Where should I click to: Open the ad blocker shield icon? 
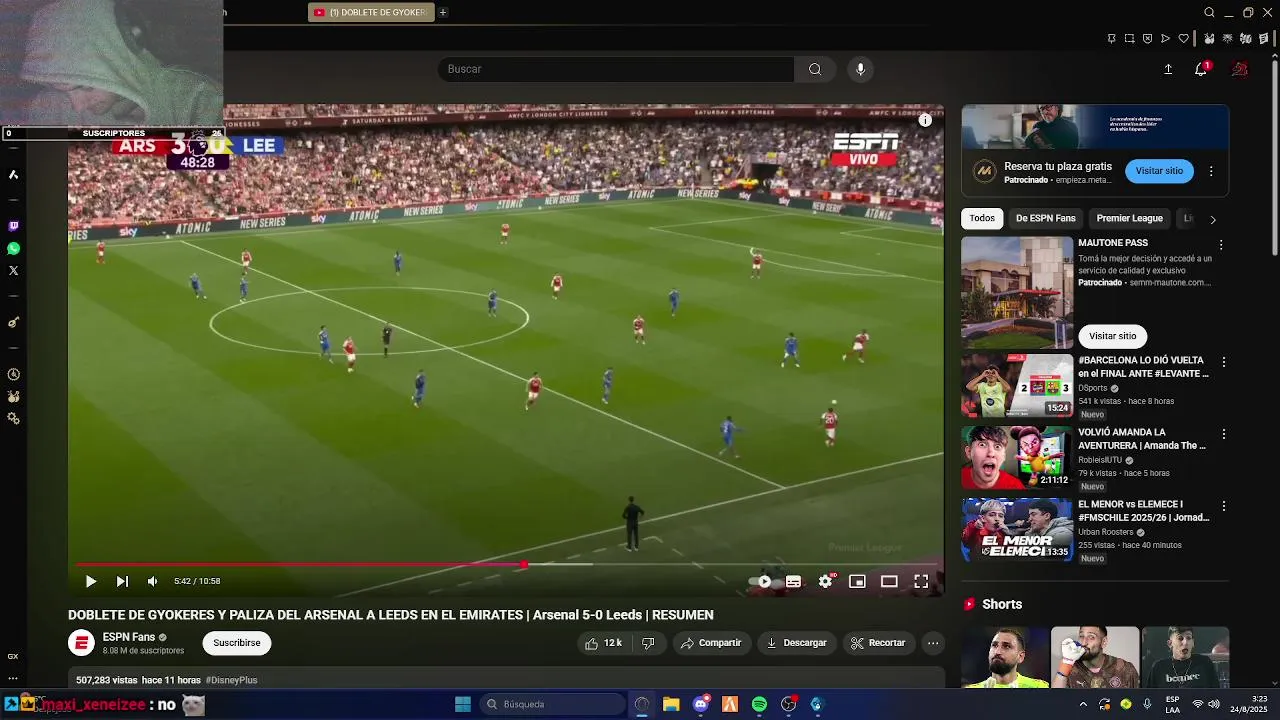1147,39
